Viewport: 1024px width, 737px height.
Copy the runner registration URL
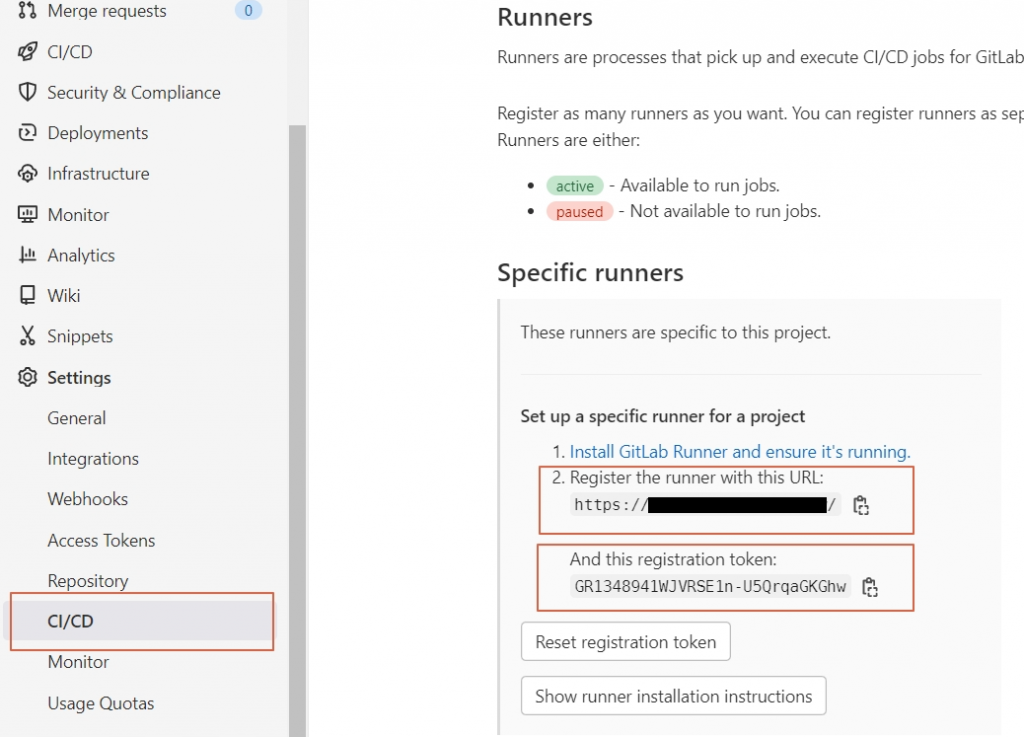point(861,505)
